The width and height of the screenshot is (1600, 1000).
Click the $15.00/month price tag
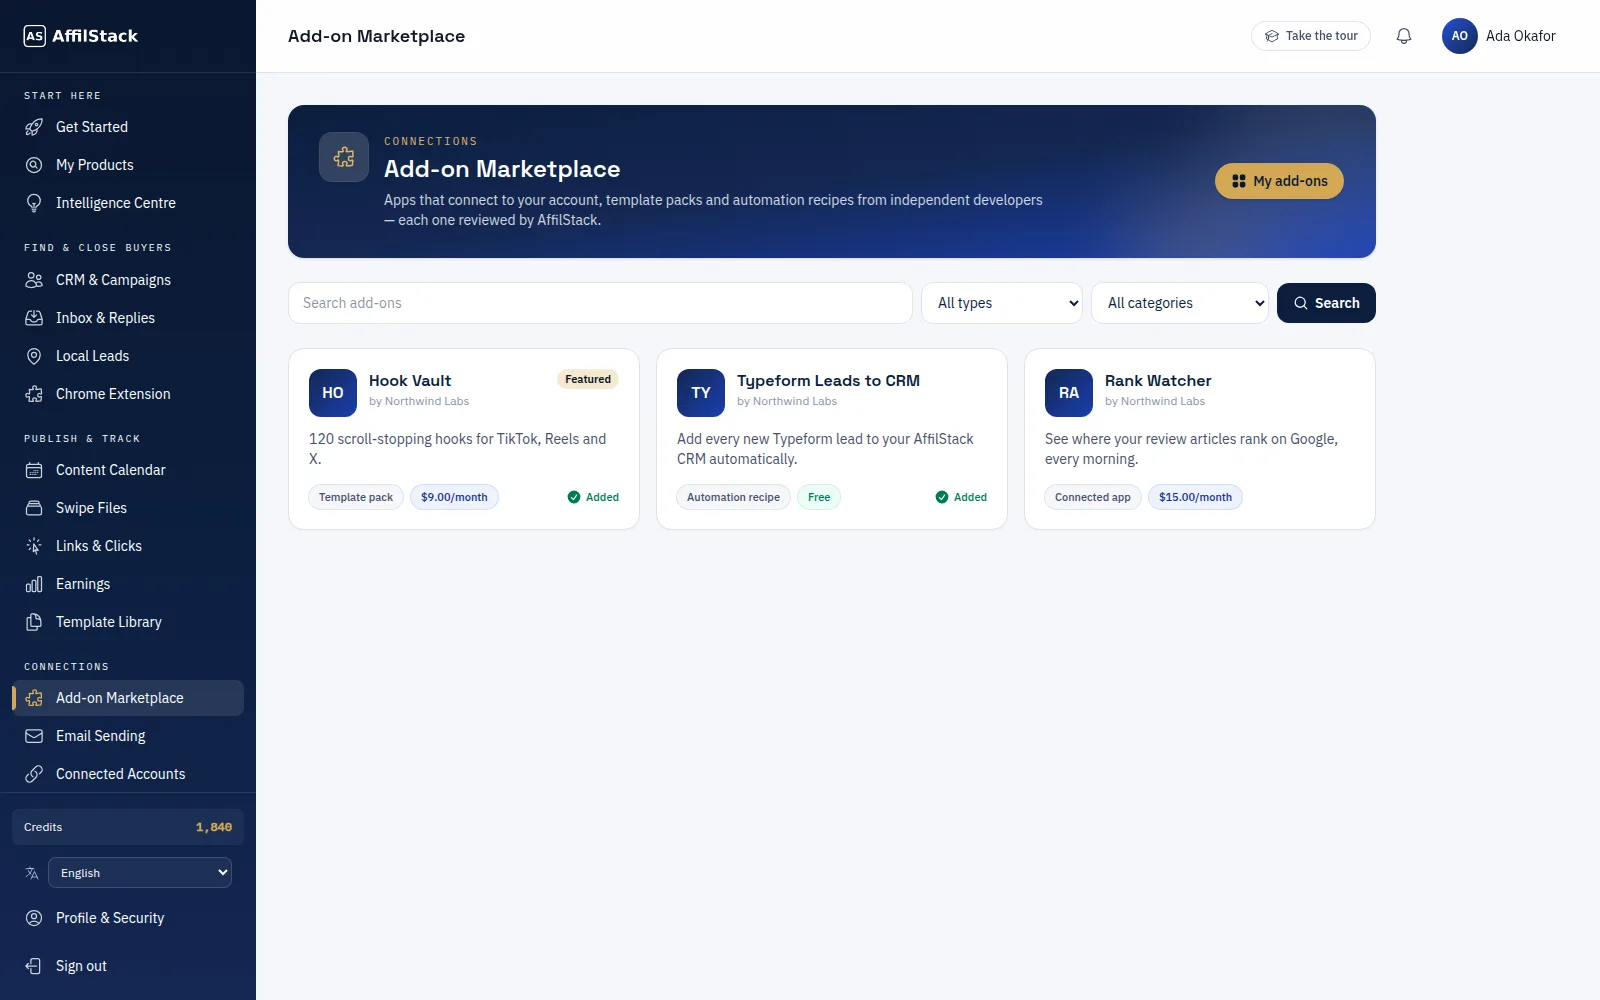click(1195, 497)
